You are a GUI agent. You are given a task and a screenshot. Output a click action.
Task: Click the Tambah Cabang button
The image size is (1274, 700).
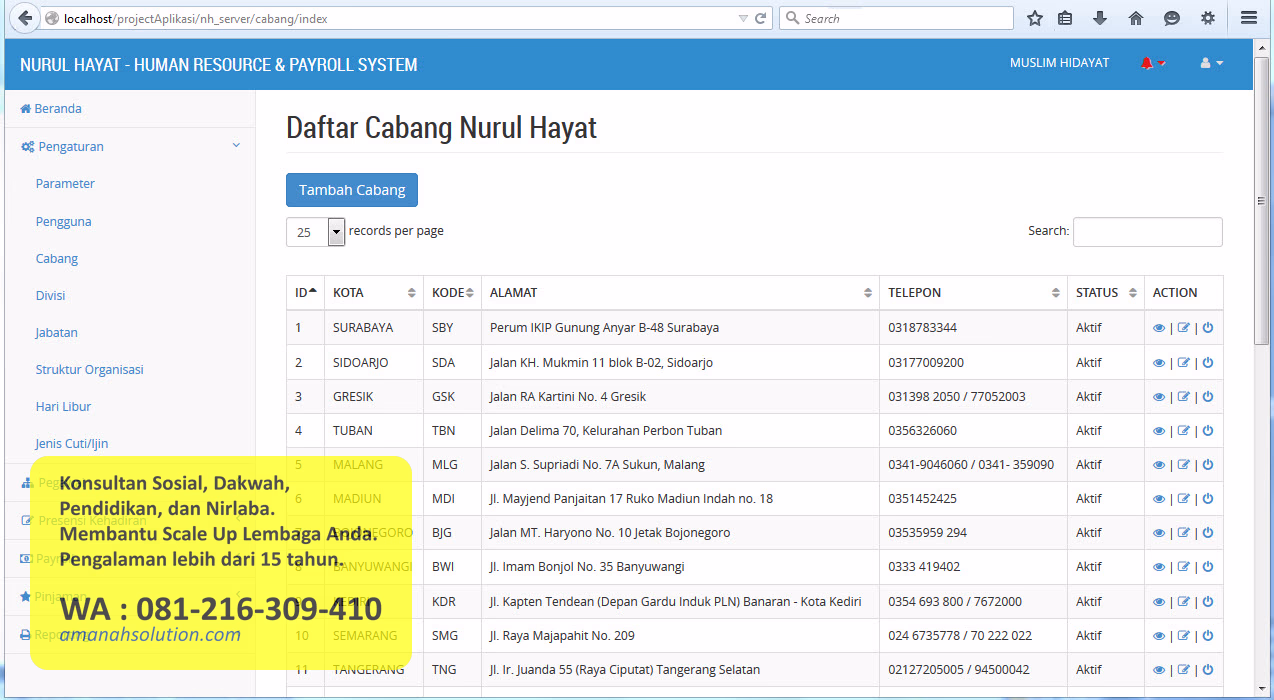point(352,190)
